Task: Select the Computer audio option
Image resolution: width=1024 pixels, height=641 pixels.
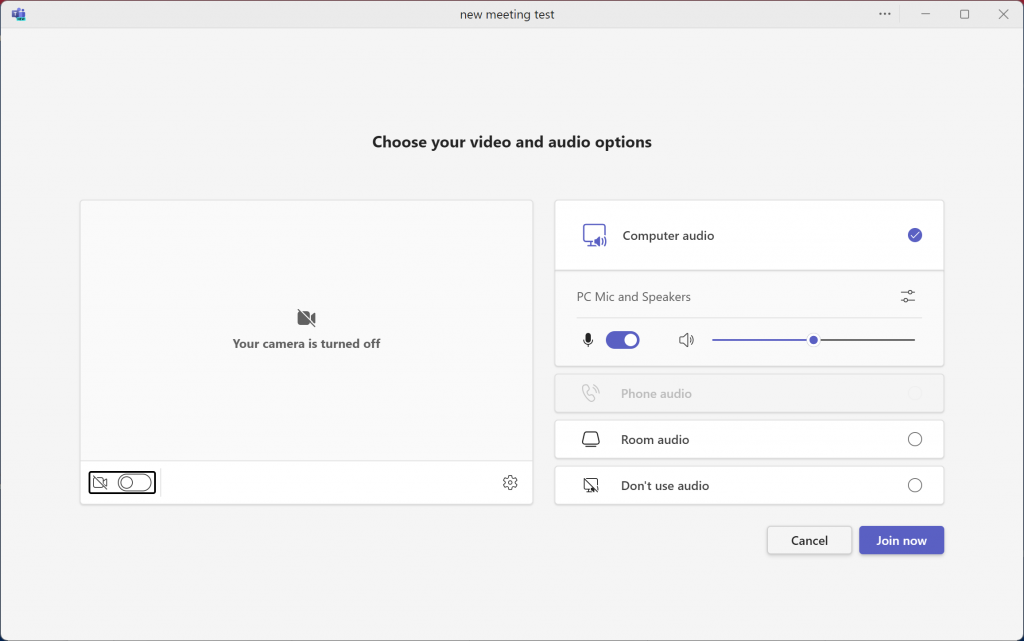Action: pyautogui.click(x=914, y=236)
